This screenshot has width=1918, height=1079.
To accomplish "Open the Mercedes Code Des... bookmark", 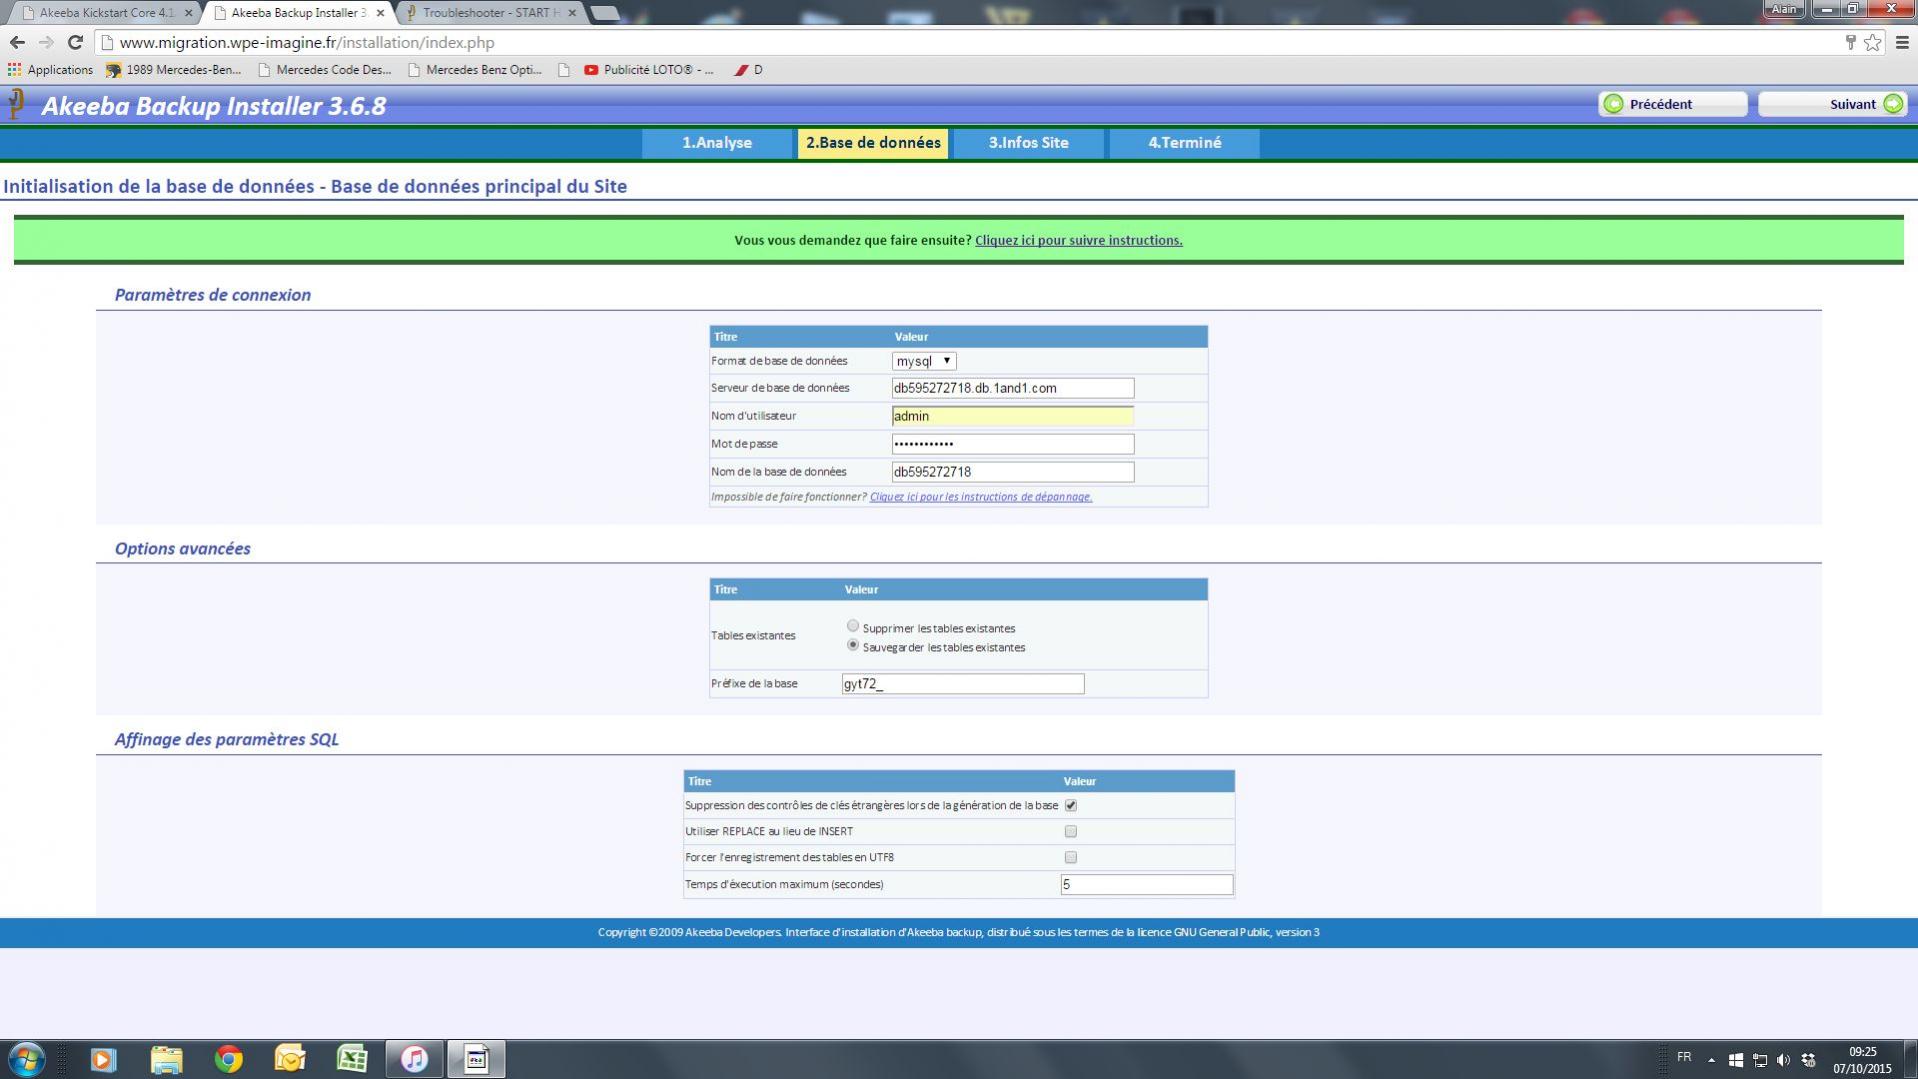I will 324,70.
